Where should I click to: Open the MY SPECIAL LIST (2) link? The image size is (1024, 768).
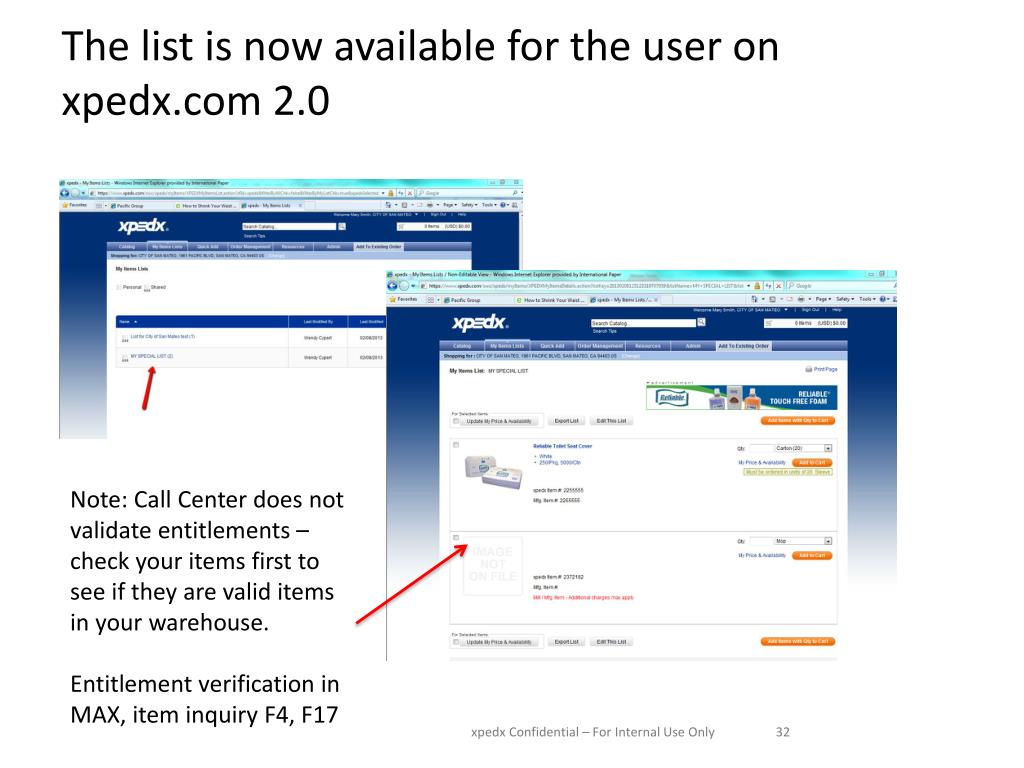point(152,357)
